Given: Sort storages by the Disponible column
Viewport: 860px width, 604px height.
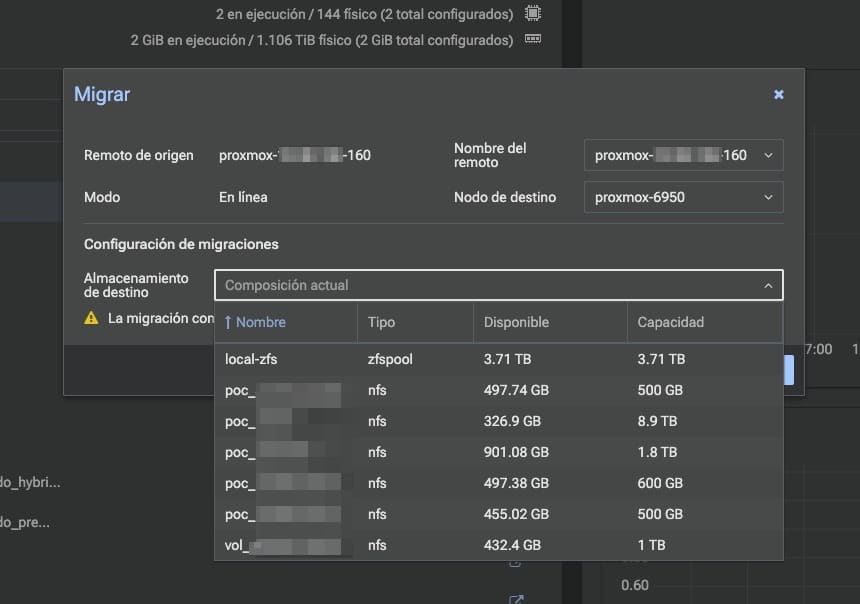Looking at the screenshot, I should click(515, 322).
